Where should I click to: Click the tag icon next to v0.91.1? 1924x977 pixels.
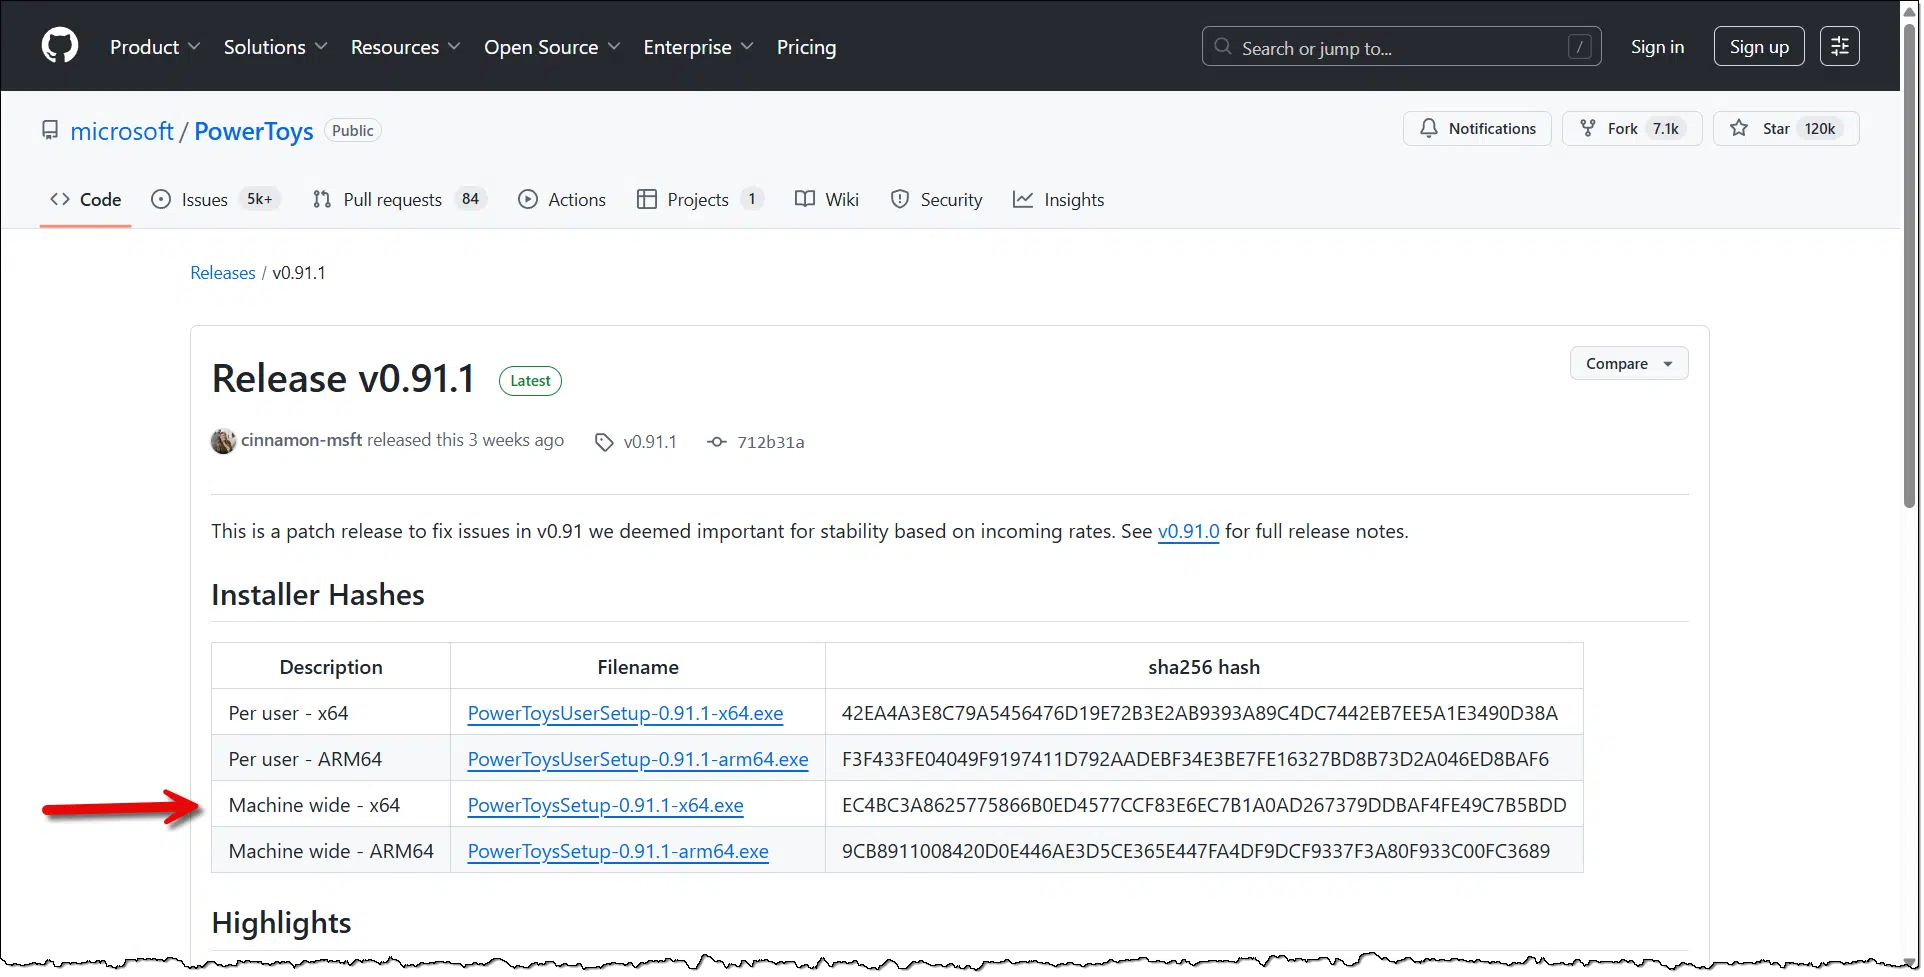[x=604, y=442]
